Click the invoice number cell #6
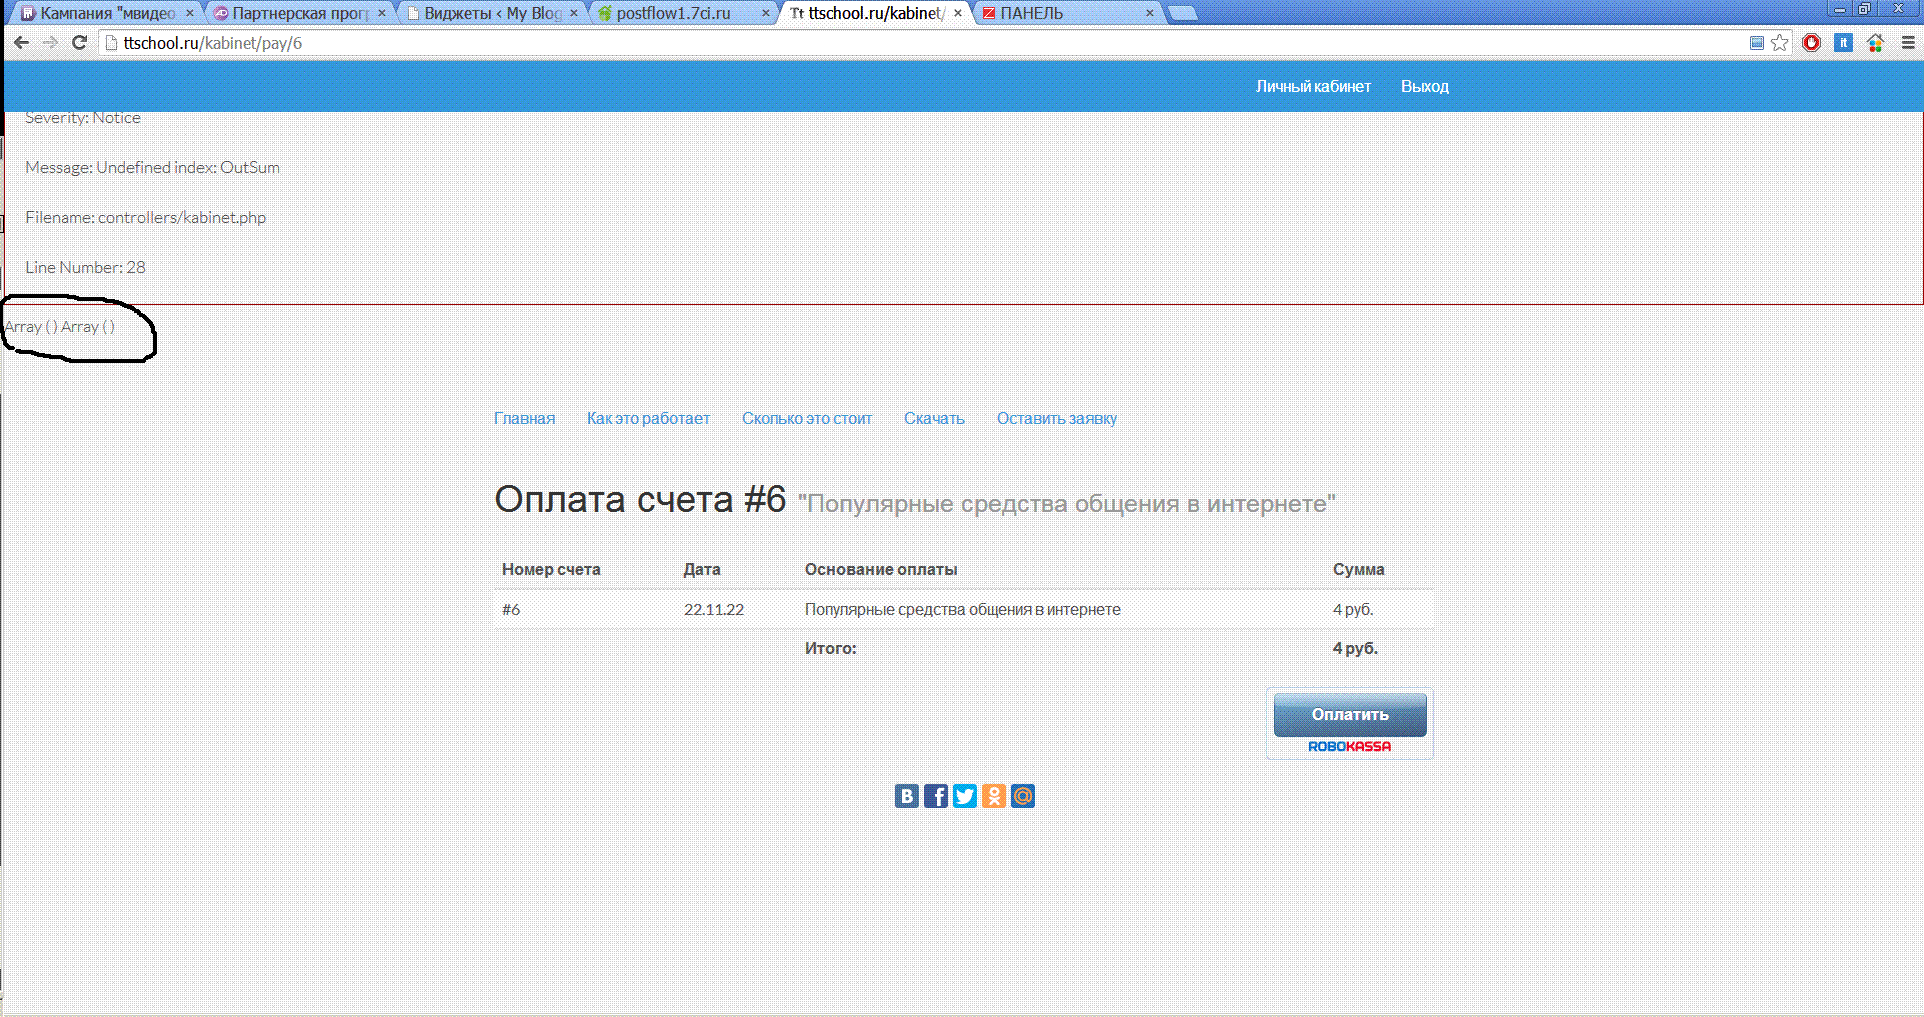This screenshot has width=1924, height=1017. point(511,610)
